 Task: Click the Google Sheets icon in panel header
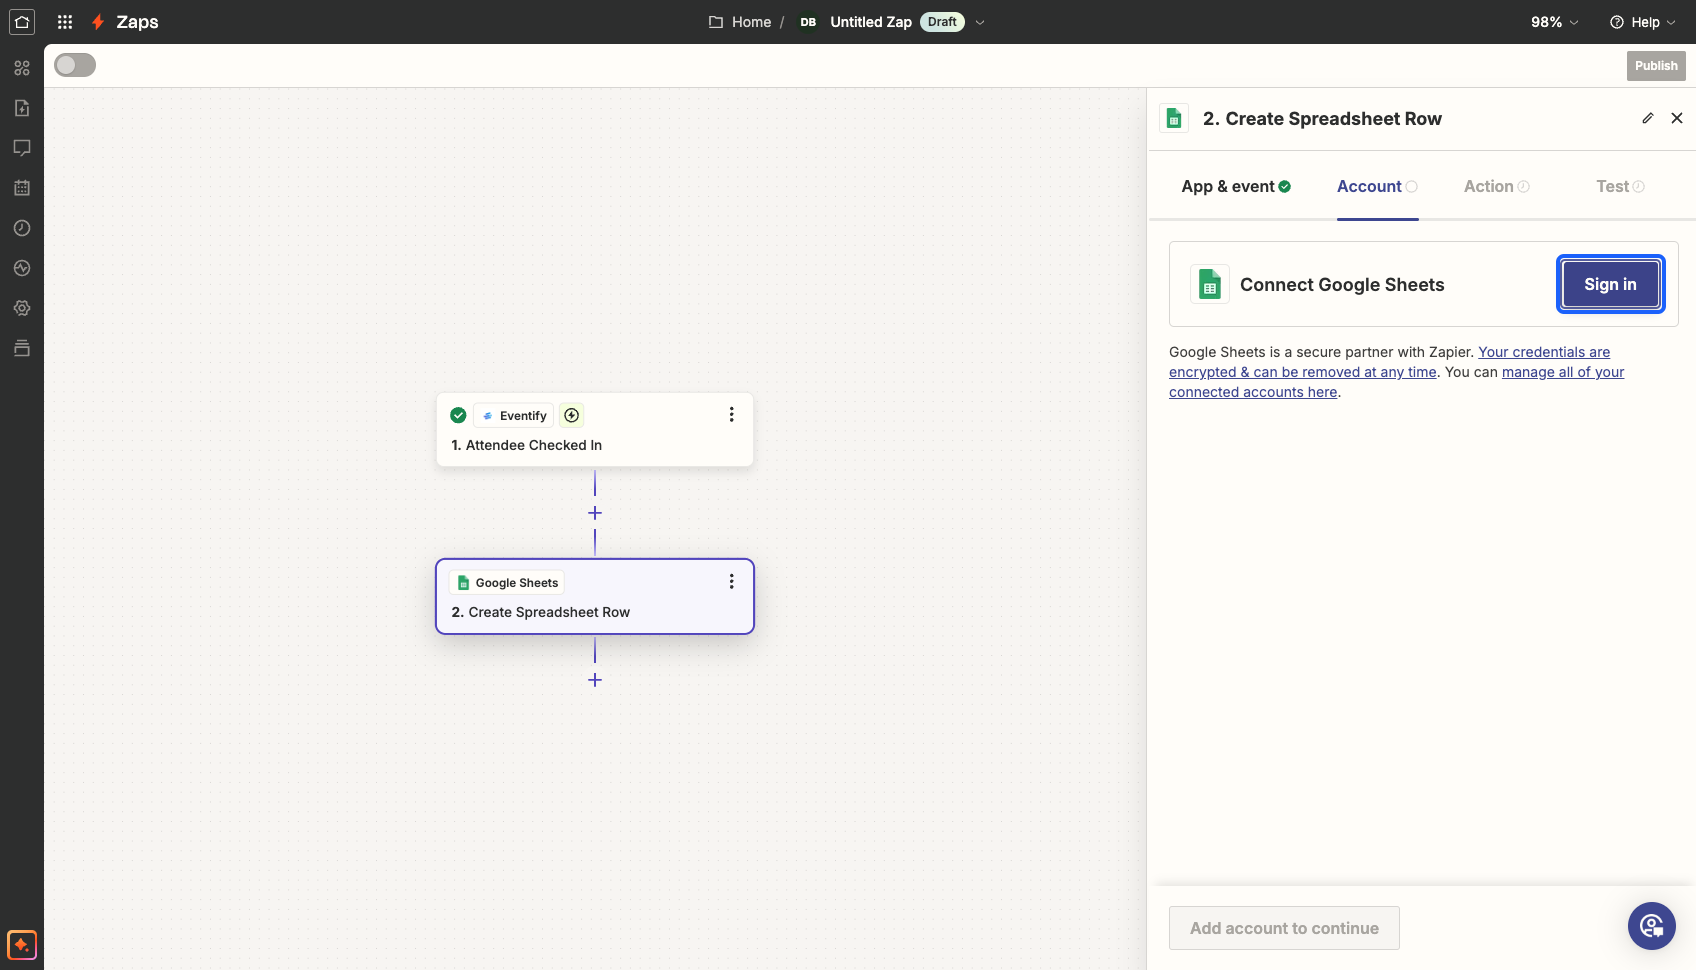tap(1175, 118)
